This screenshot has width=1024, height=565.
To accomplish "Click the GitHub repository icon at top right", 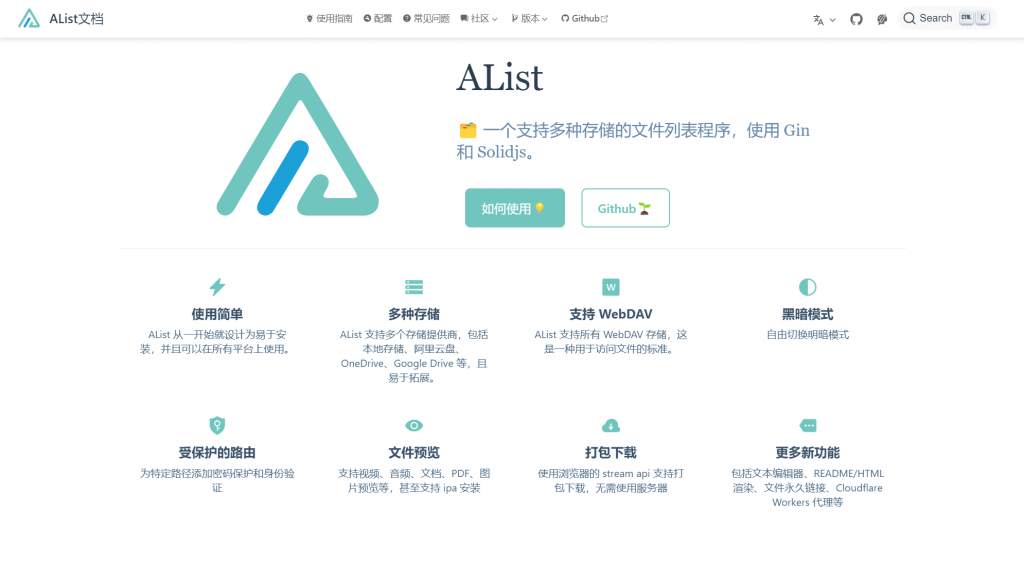I will coord(856,19).
